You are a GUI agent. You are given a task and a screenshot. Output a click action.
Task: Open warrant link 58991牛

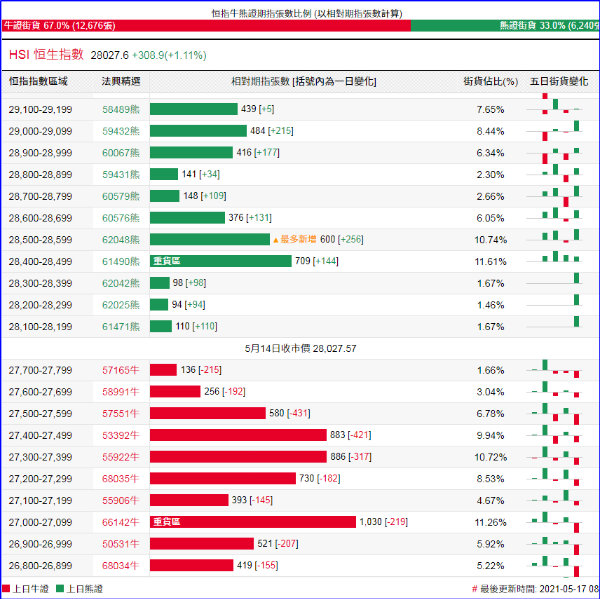[x=121, y=392]
